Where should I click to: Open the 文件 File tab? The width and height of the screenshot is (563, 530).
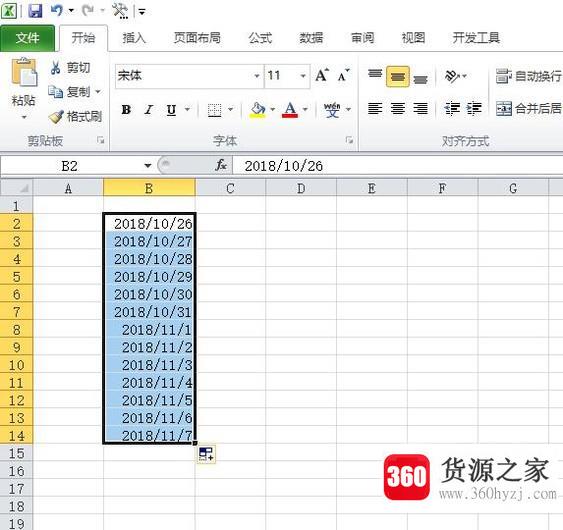coord(27,38)
